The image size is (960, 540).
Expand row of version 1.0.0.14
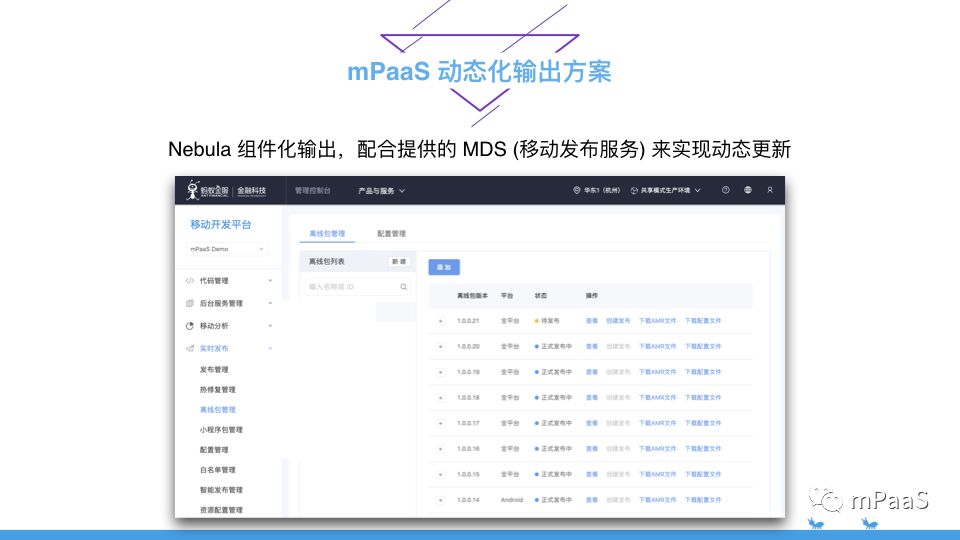coord(440,500)
